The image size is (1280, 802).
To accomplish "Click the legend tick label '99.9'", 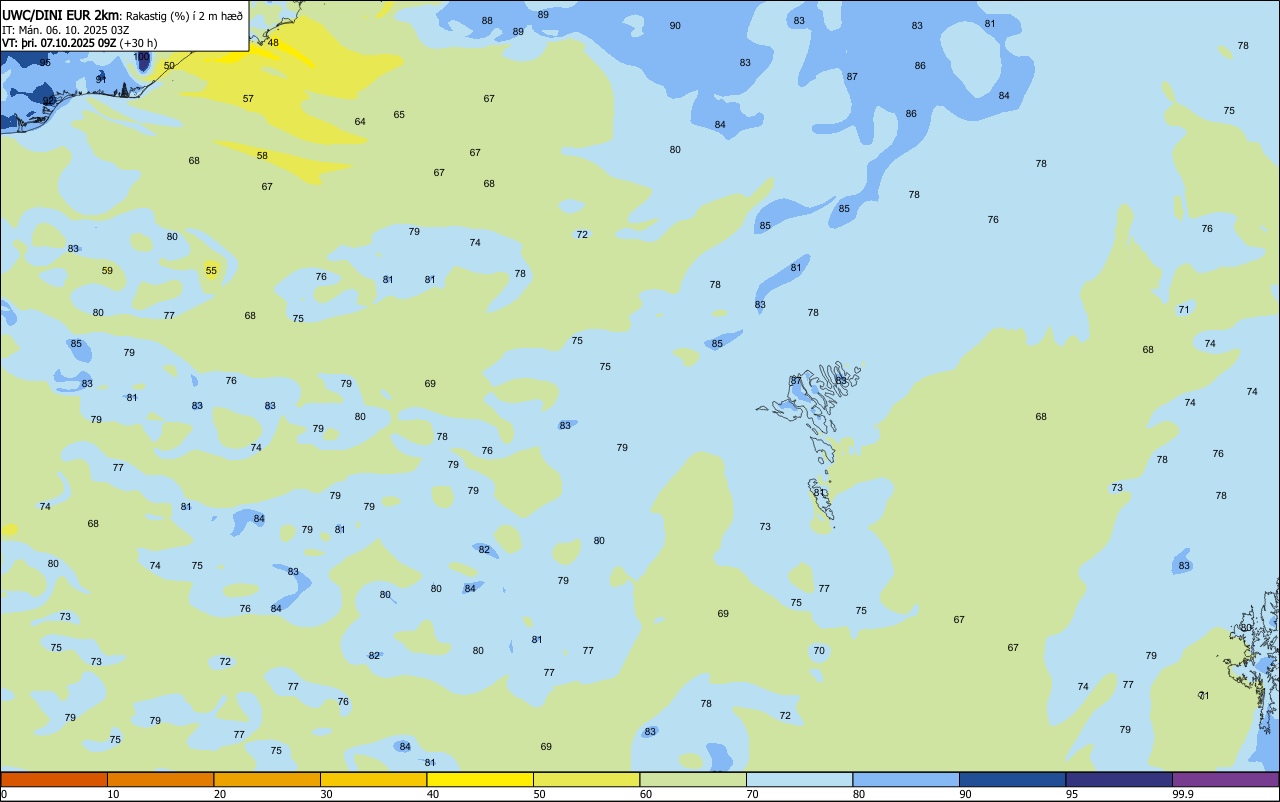I will click(1182, 794).
